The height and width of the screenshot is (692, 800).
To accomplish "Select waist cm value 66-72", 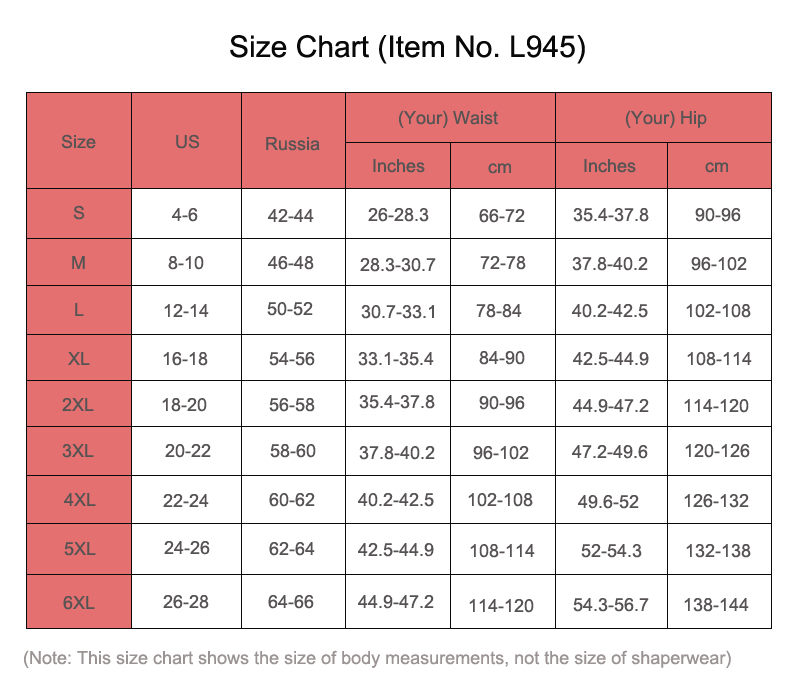I will 501,215.
